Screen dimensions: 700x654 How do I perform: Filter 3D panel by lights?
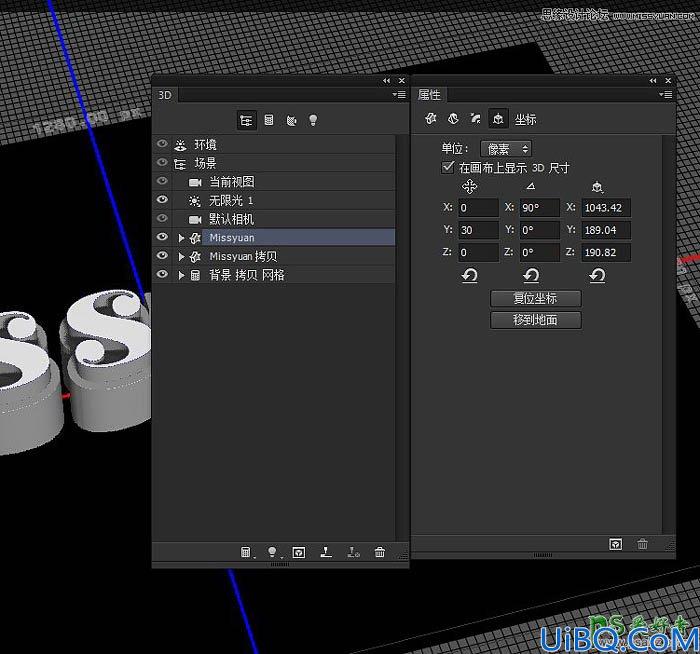tap(313, 120)
